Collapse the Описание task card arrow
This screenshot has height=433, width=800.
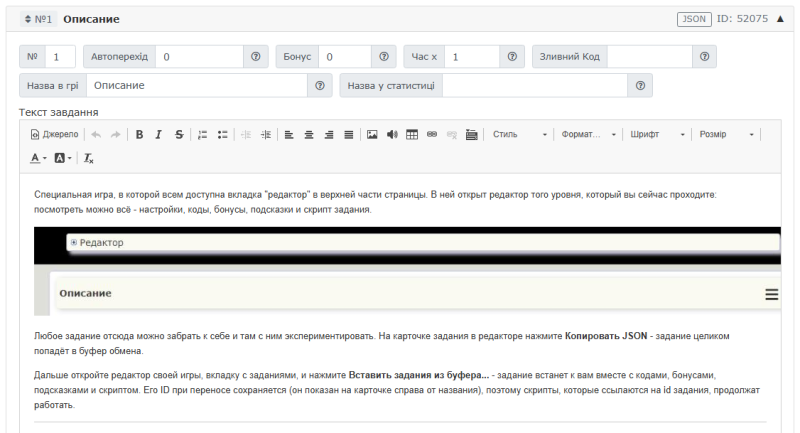pyautogui.click(x=780, y=19)
